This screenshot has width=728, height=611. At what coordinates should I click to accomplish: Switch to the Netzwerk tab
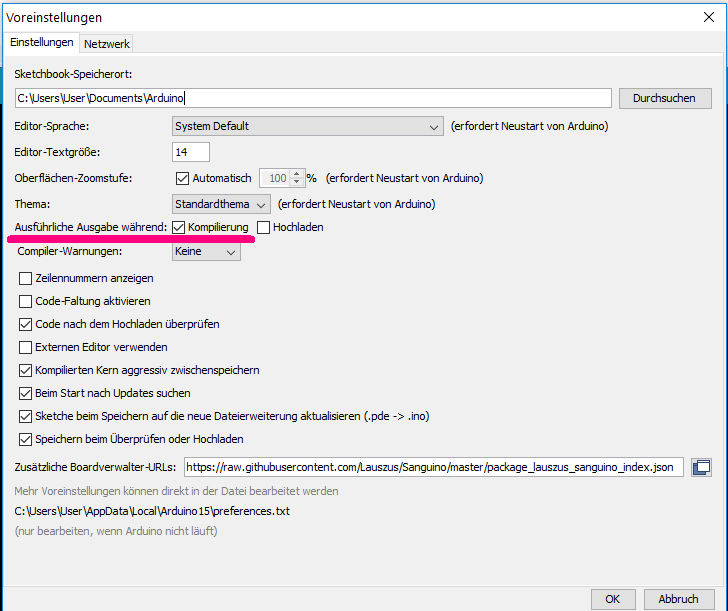[x=107, y=44]
